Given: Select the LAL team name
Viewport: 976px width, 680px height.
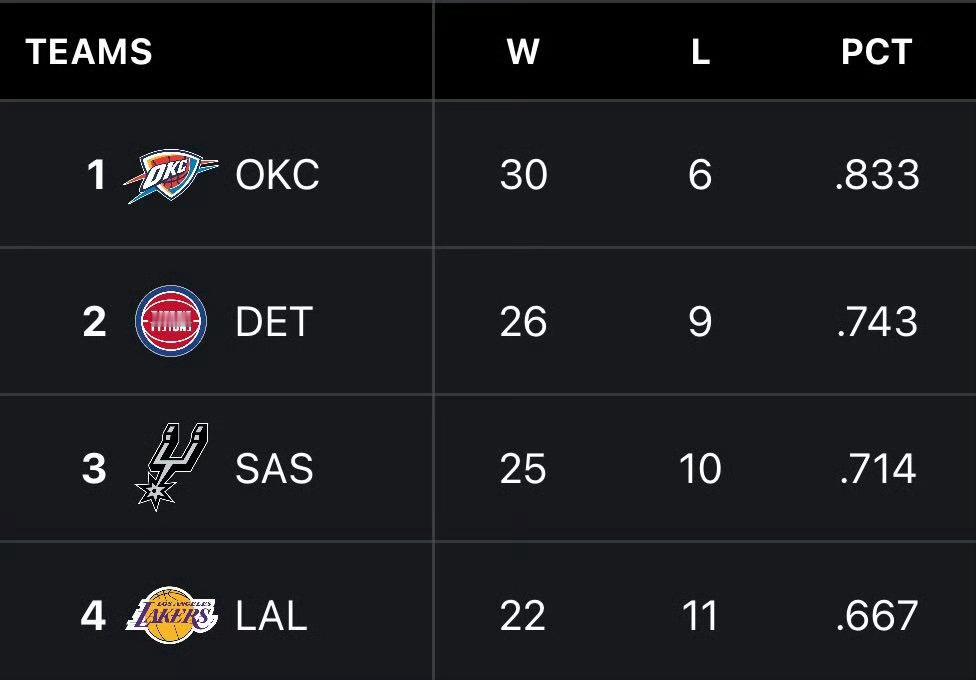Looking at the screenshot, I should click(x=271, y=615).
